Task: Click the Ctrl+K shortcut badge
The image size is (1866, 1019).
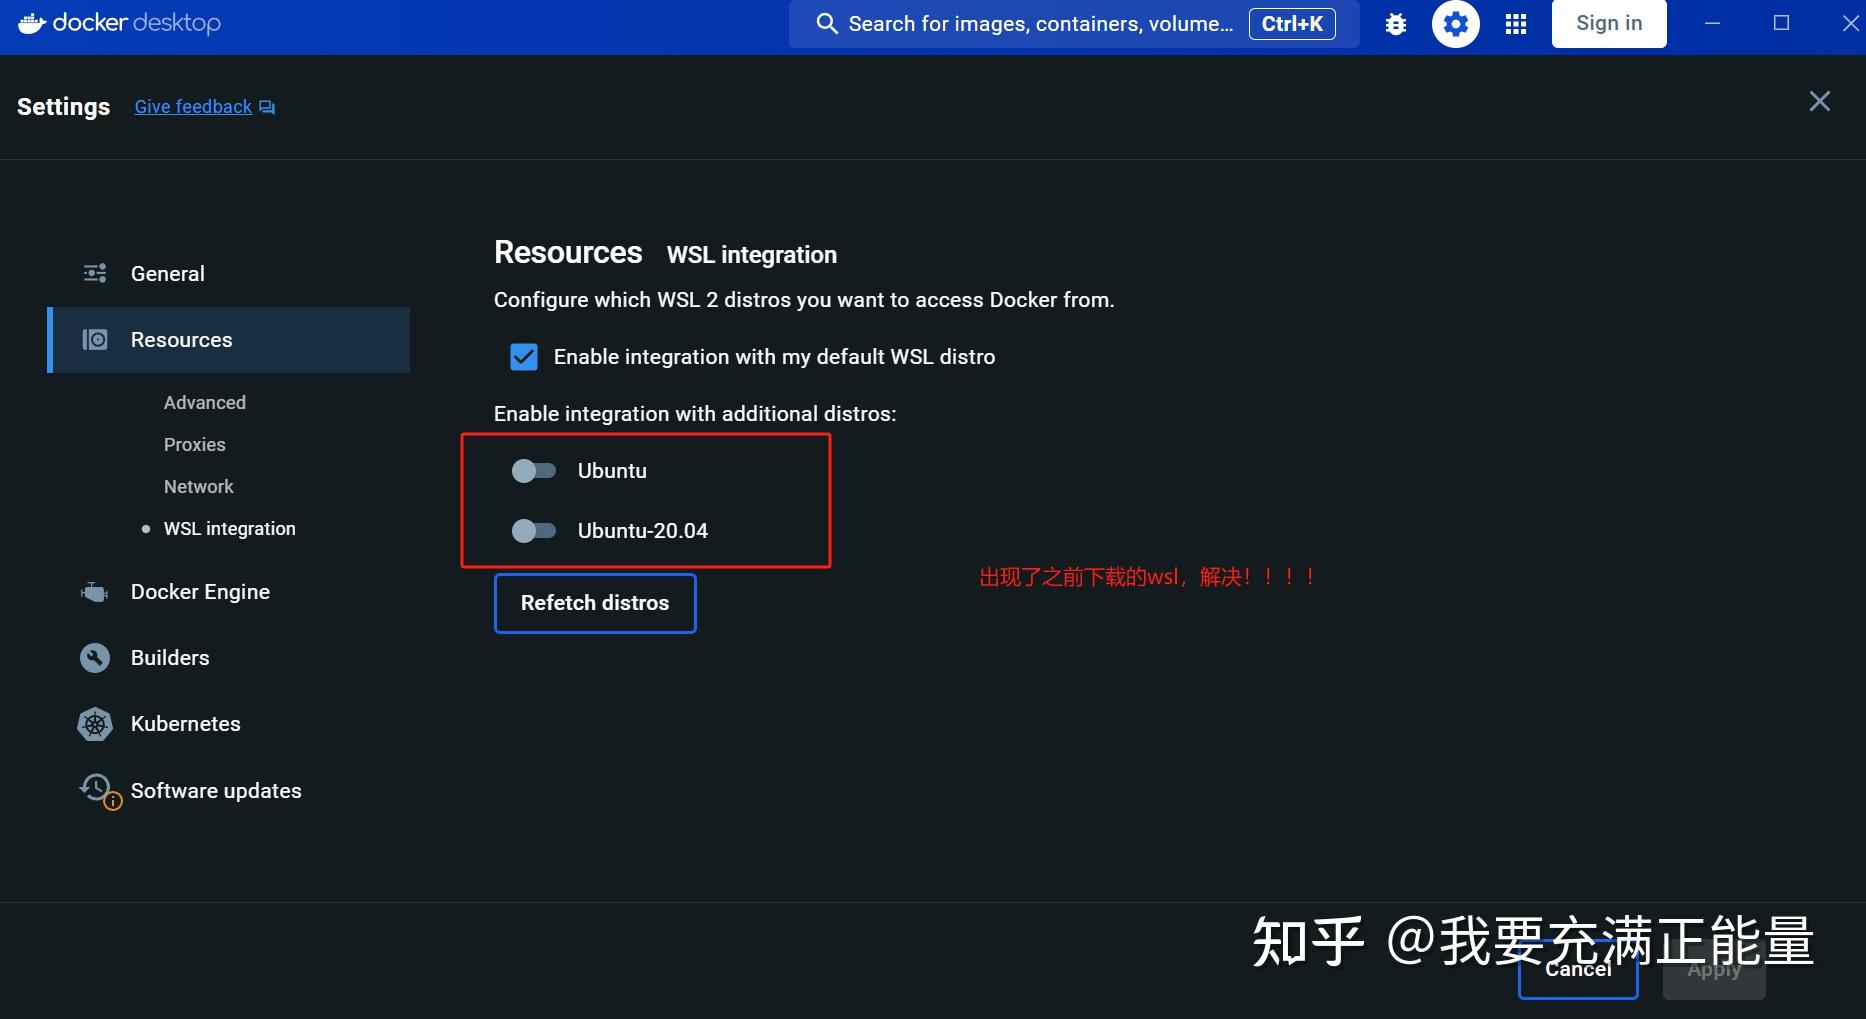Action: [1292, 24]
